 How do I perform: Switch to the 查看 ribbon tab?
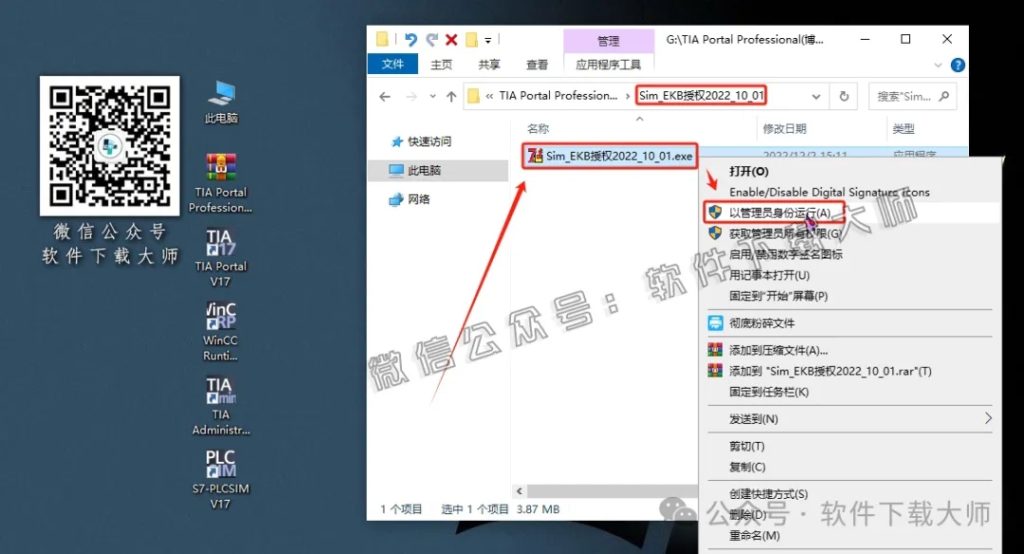click(537, 65)
